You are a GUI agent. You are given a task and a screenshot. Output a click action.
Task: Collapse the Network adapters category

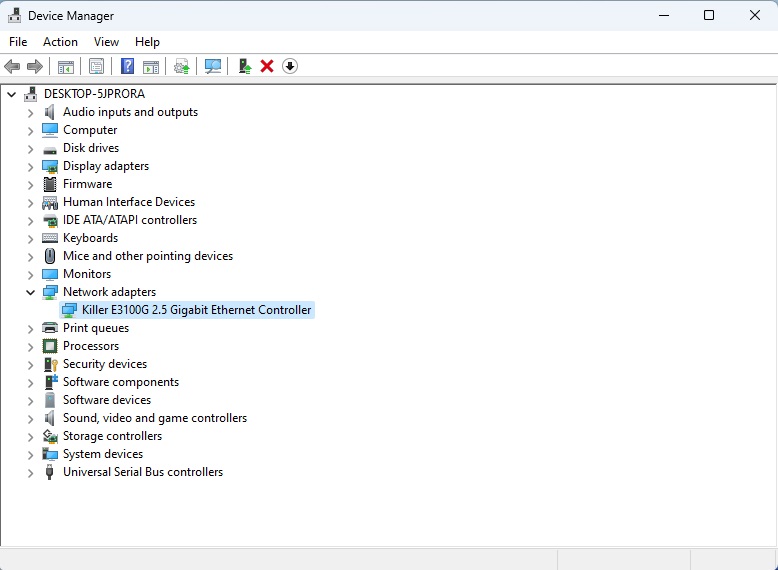pyautogui.click(x=30, y=292)
